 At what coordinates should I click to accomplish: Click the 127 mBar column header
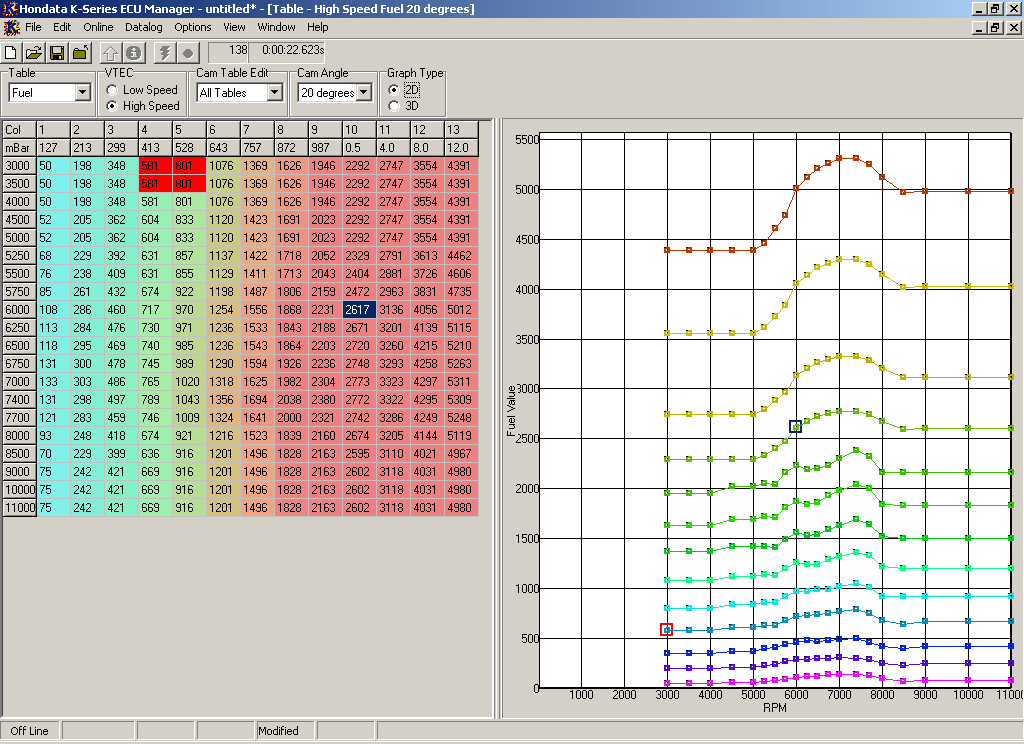(53, 148)
